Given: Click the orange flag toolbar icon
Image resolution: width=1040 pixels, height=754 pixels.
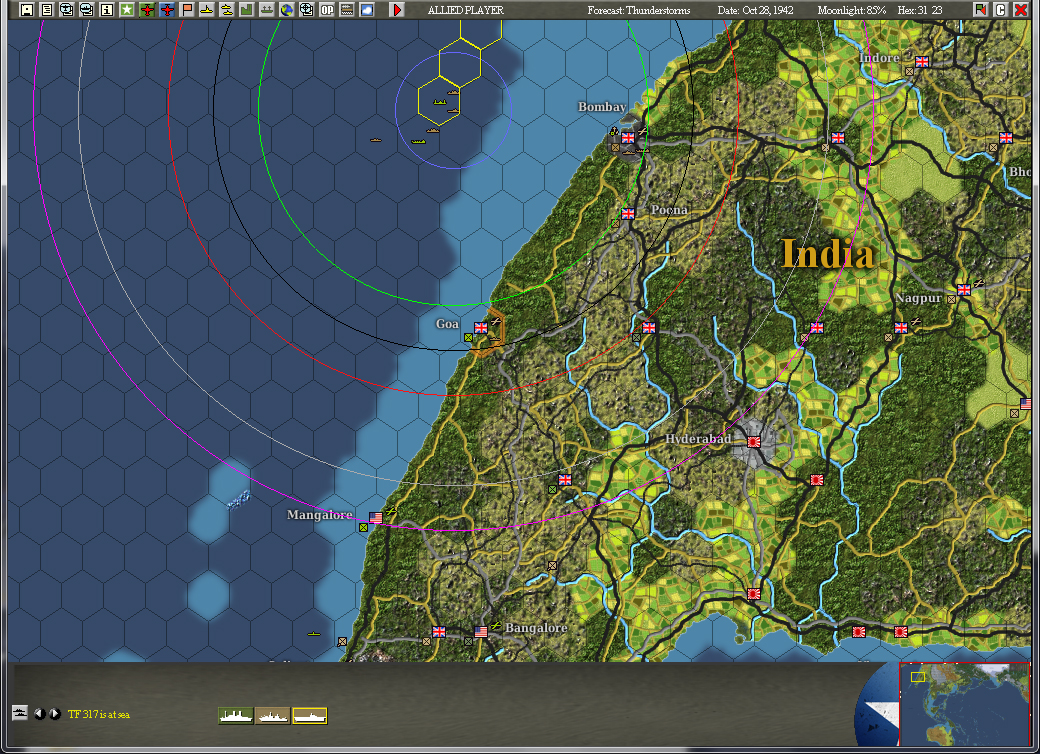Looking at the screenshot, I should tap(187, 10).
